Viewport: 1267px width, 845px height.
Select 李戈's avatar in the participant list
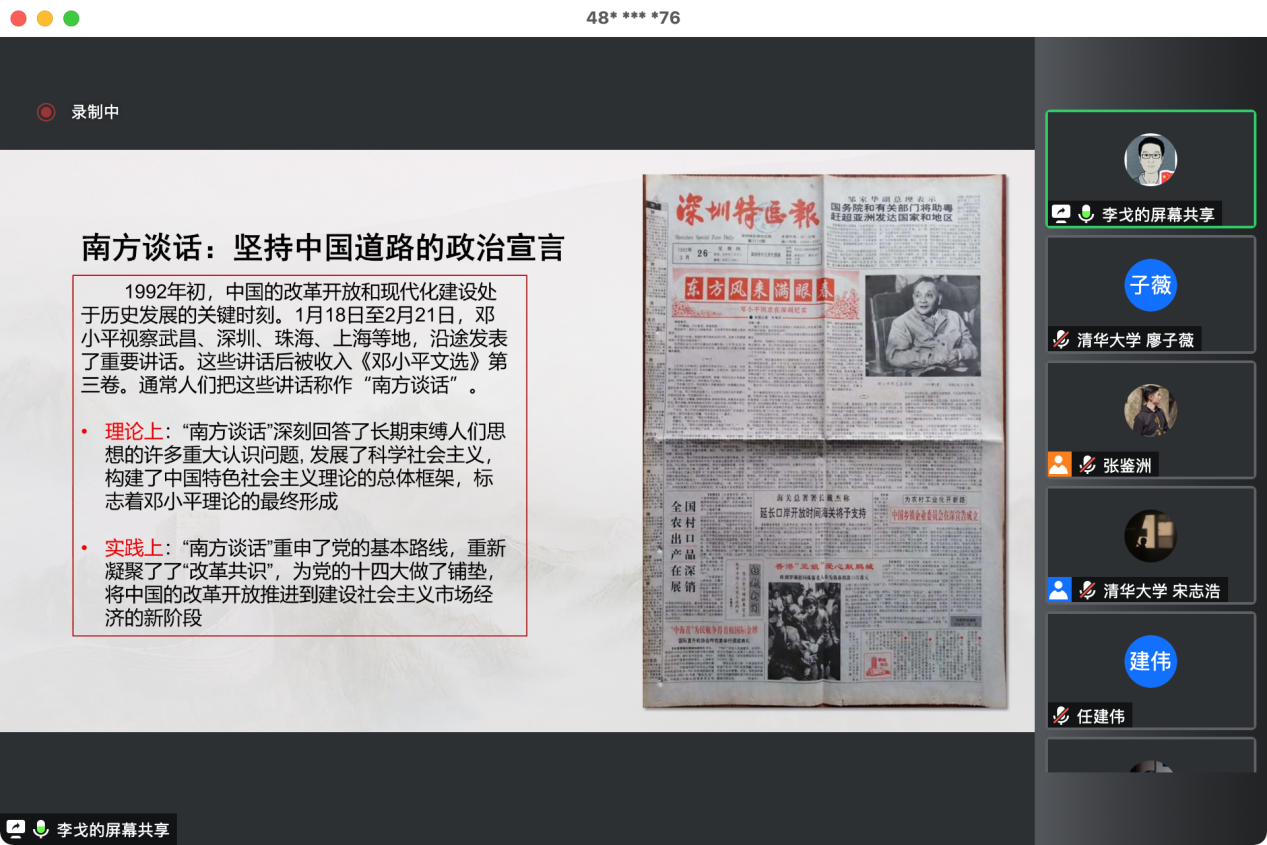coord(1150,160)
